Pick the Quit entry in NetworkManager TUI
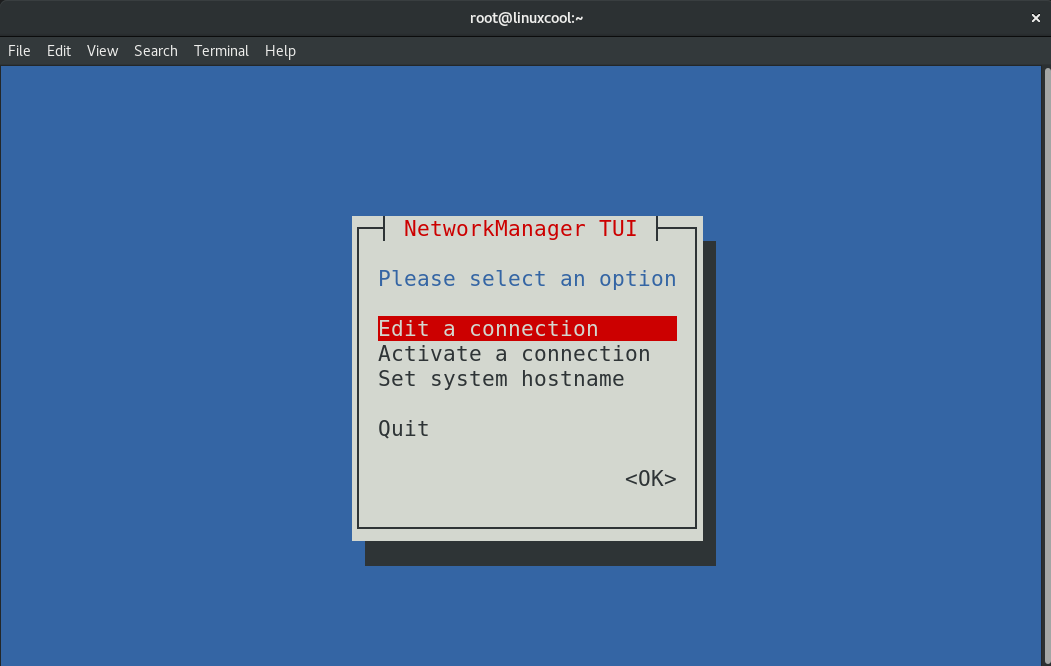Screen dimensions: 1051x666 404,429
